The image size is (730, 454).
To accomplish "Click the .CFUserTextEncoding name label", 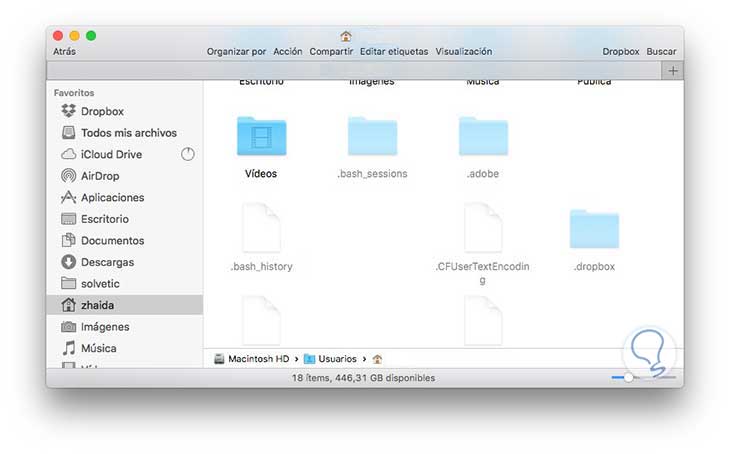I will (x=483, y=273).
